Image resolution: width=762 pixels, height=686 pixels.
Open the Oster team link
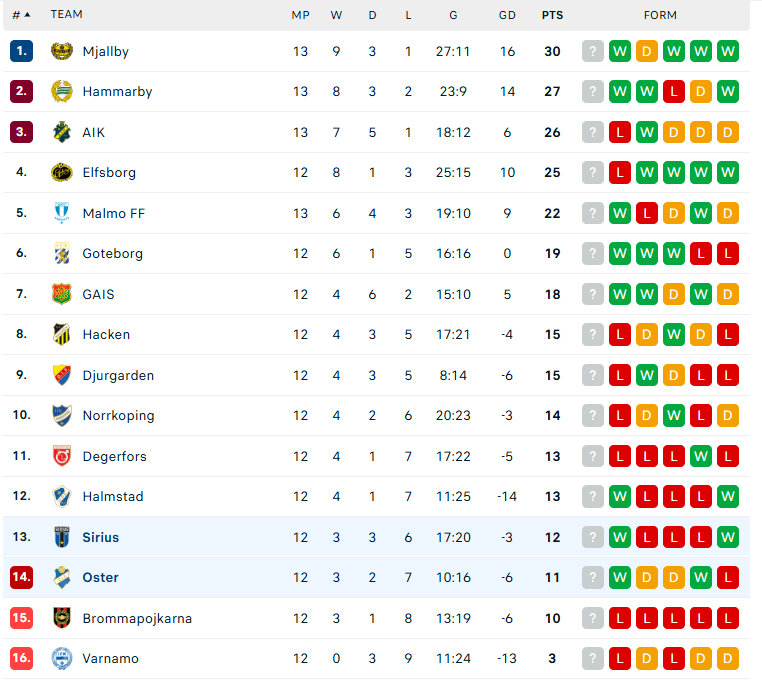click(x=101, y=577)
